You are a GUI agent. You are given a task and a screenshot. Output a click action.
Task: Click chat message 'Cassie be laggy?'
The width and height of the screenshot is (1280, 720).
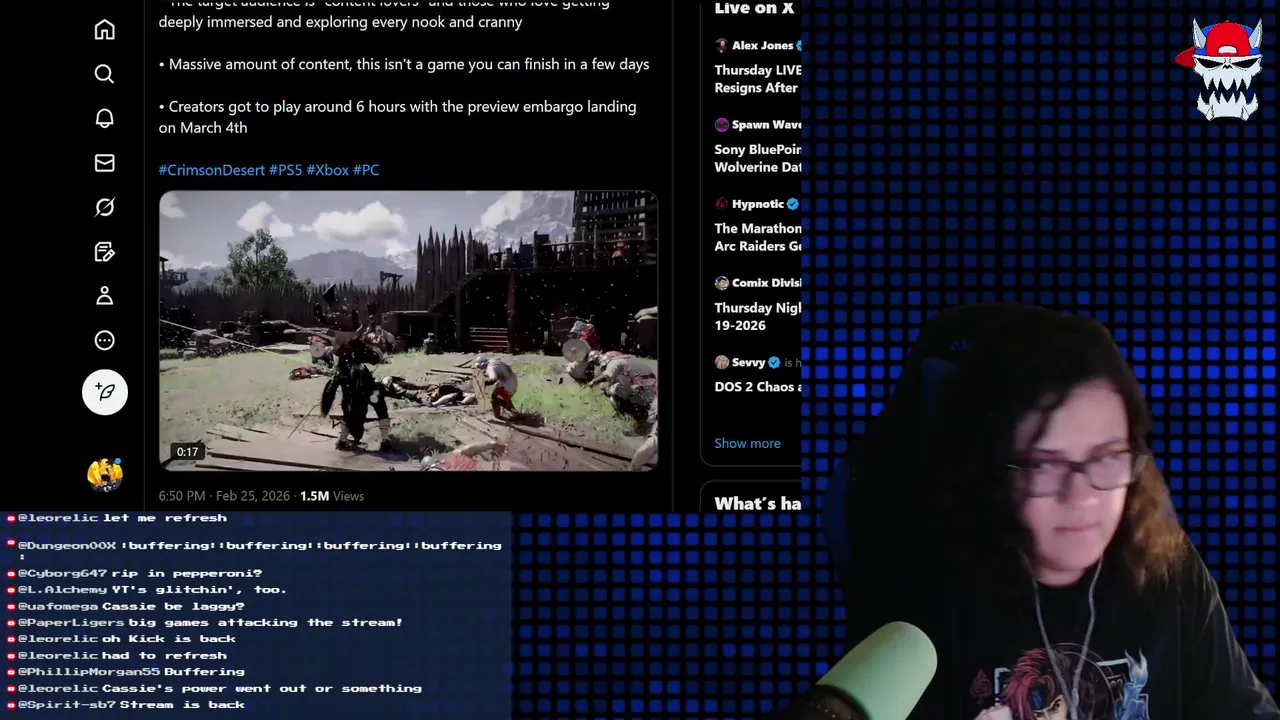click(x=173, y=606)
